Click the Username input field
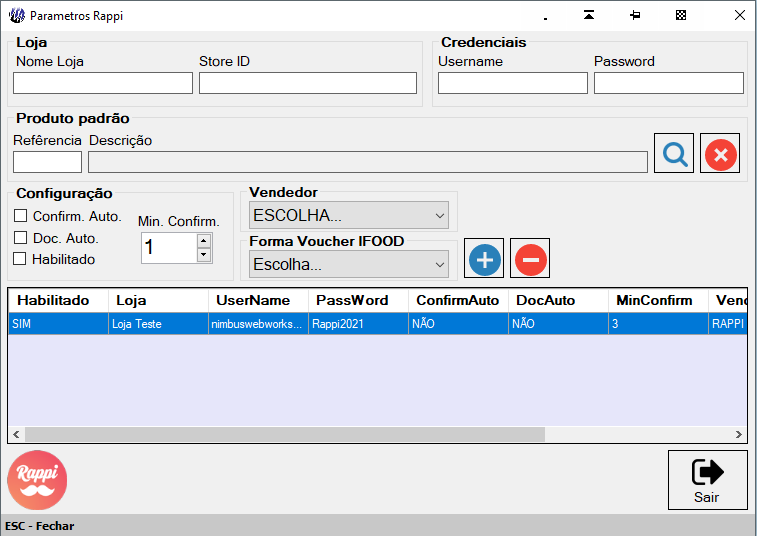This screenshot has width=757, height=536. pyautogui.click(x=513, y=83)
